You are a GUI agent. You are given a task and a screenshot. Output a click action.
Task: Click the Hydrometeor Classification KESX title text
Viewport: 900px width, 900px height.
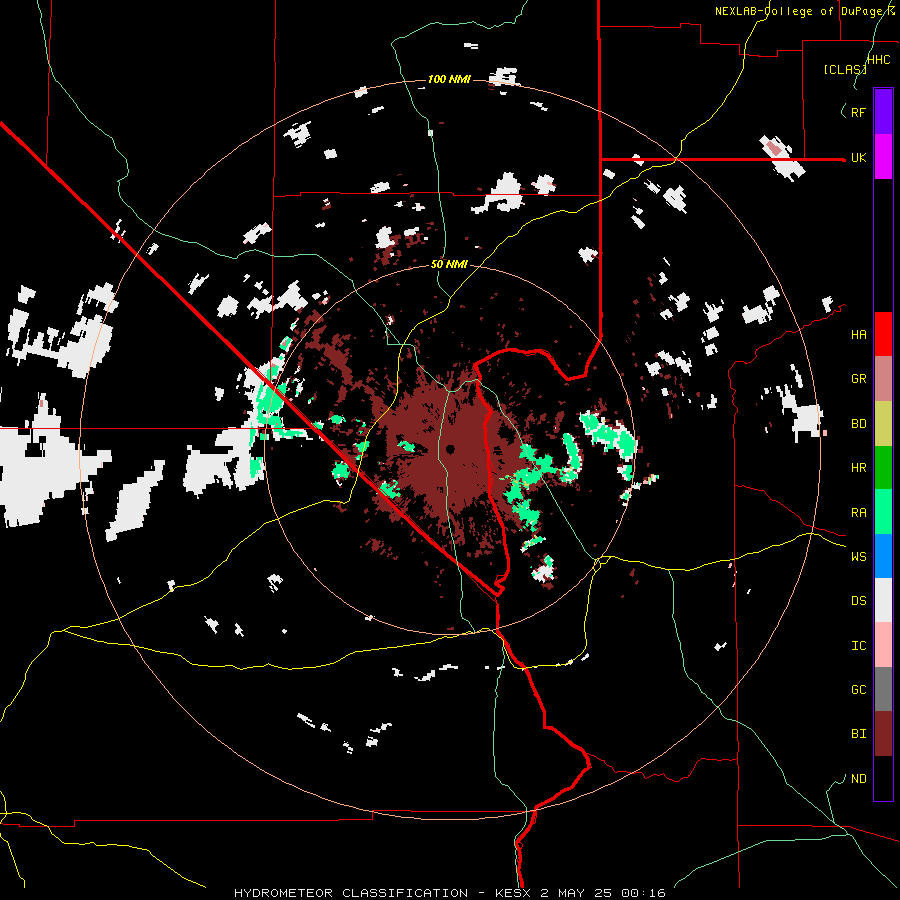450,893
